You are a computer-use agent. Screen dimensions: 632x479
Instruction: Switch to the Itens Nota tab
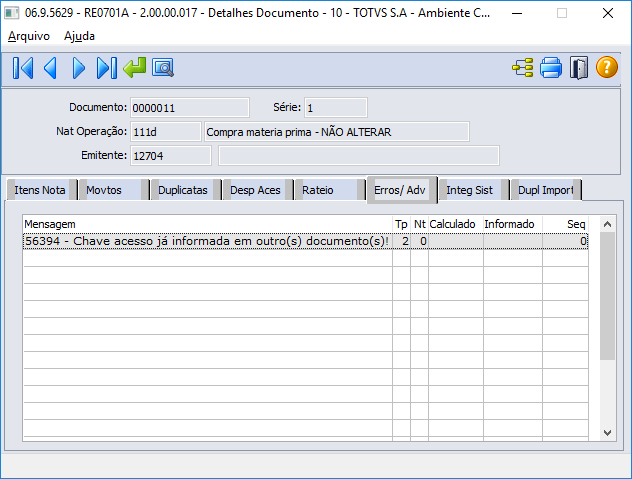[40, 190]
